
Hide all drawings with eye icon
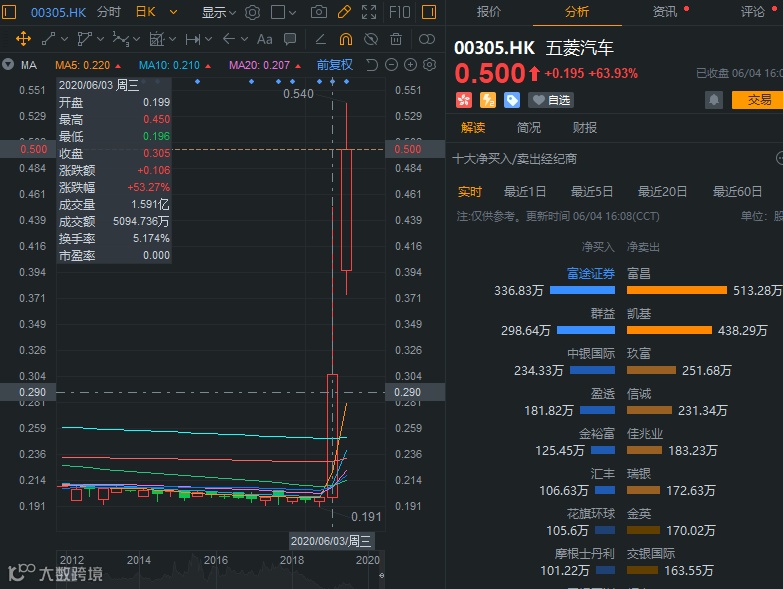click(x=371, y=38)
